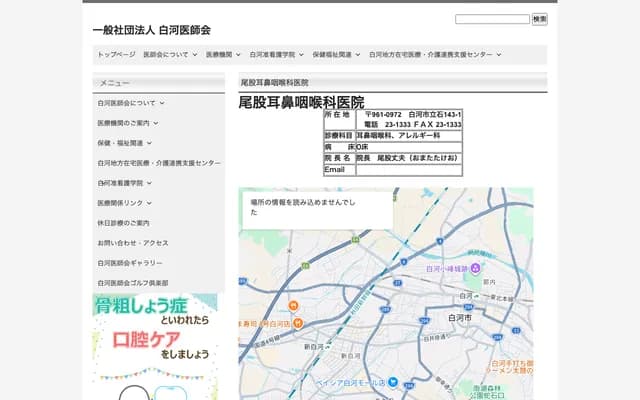The image size is (640, 400).
Task: Open 白河医師会ゴルフ倶楽部 sidebar link
Action: pyautogui.click(x=133, y=283)
